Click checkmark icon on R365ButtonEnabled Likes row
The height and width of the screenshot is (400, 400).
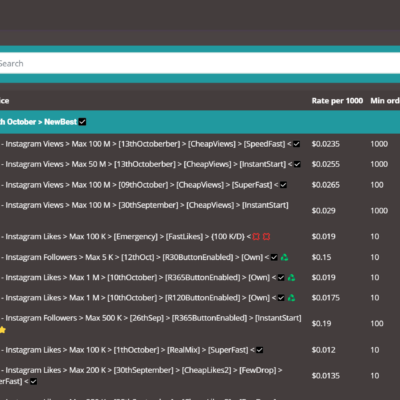pyautogui.click(x=281, y=278)
